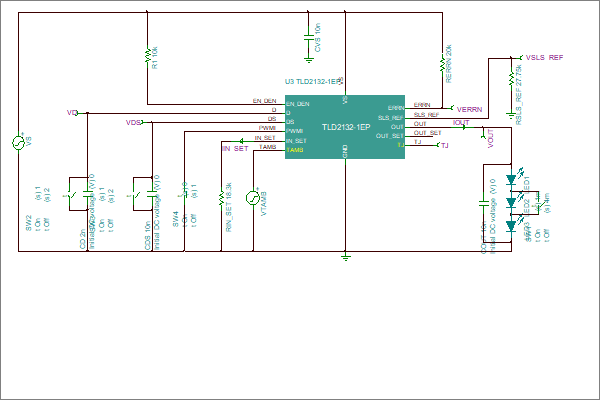Select the TLD2132-1EP IC block
This screenshot has height=400, width=600.
[x=345, y=127]
